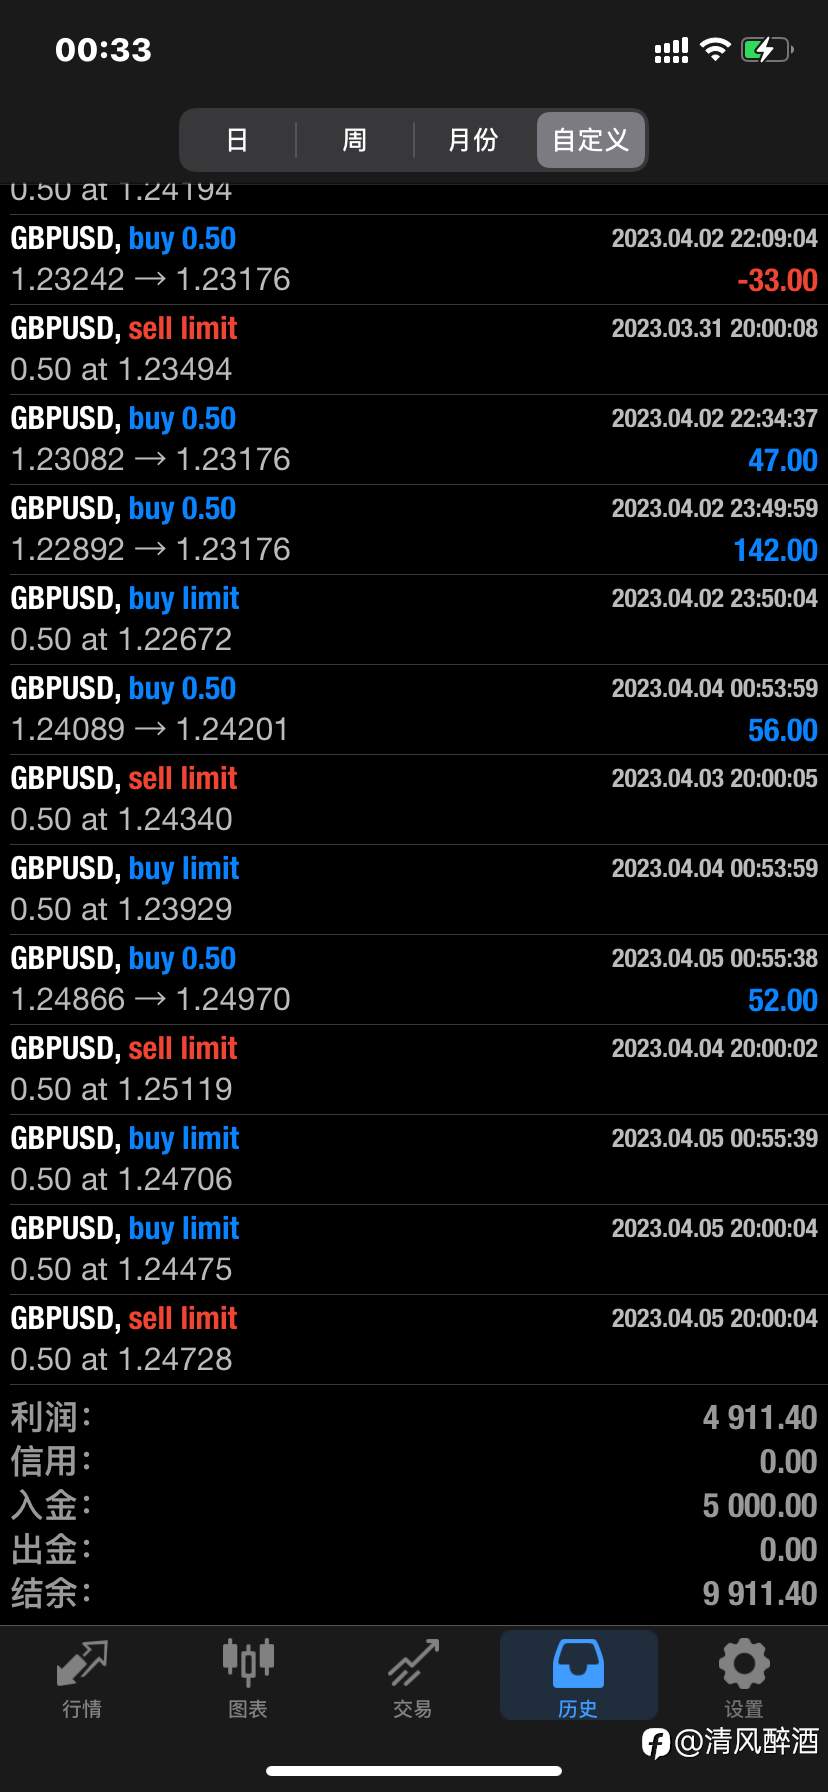Open the buy trade with -33.00 loss
This screenshot has height=1792, width=828.
[x=414, y=260]
